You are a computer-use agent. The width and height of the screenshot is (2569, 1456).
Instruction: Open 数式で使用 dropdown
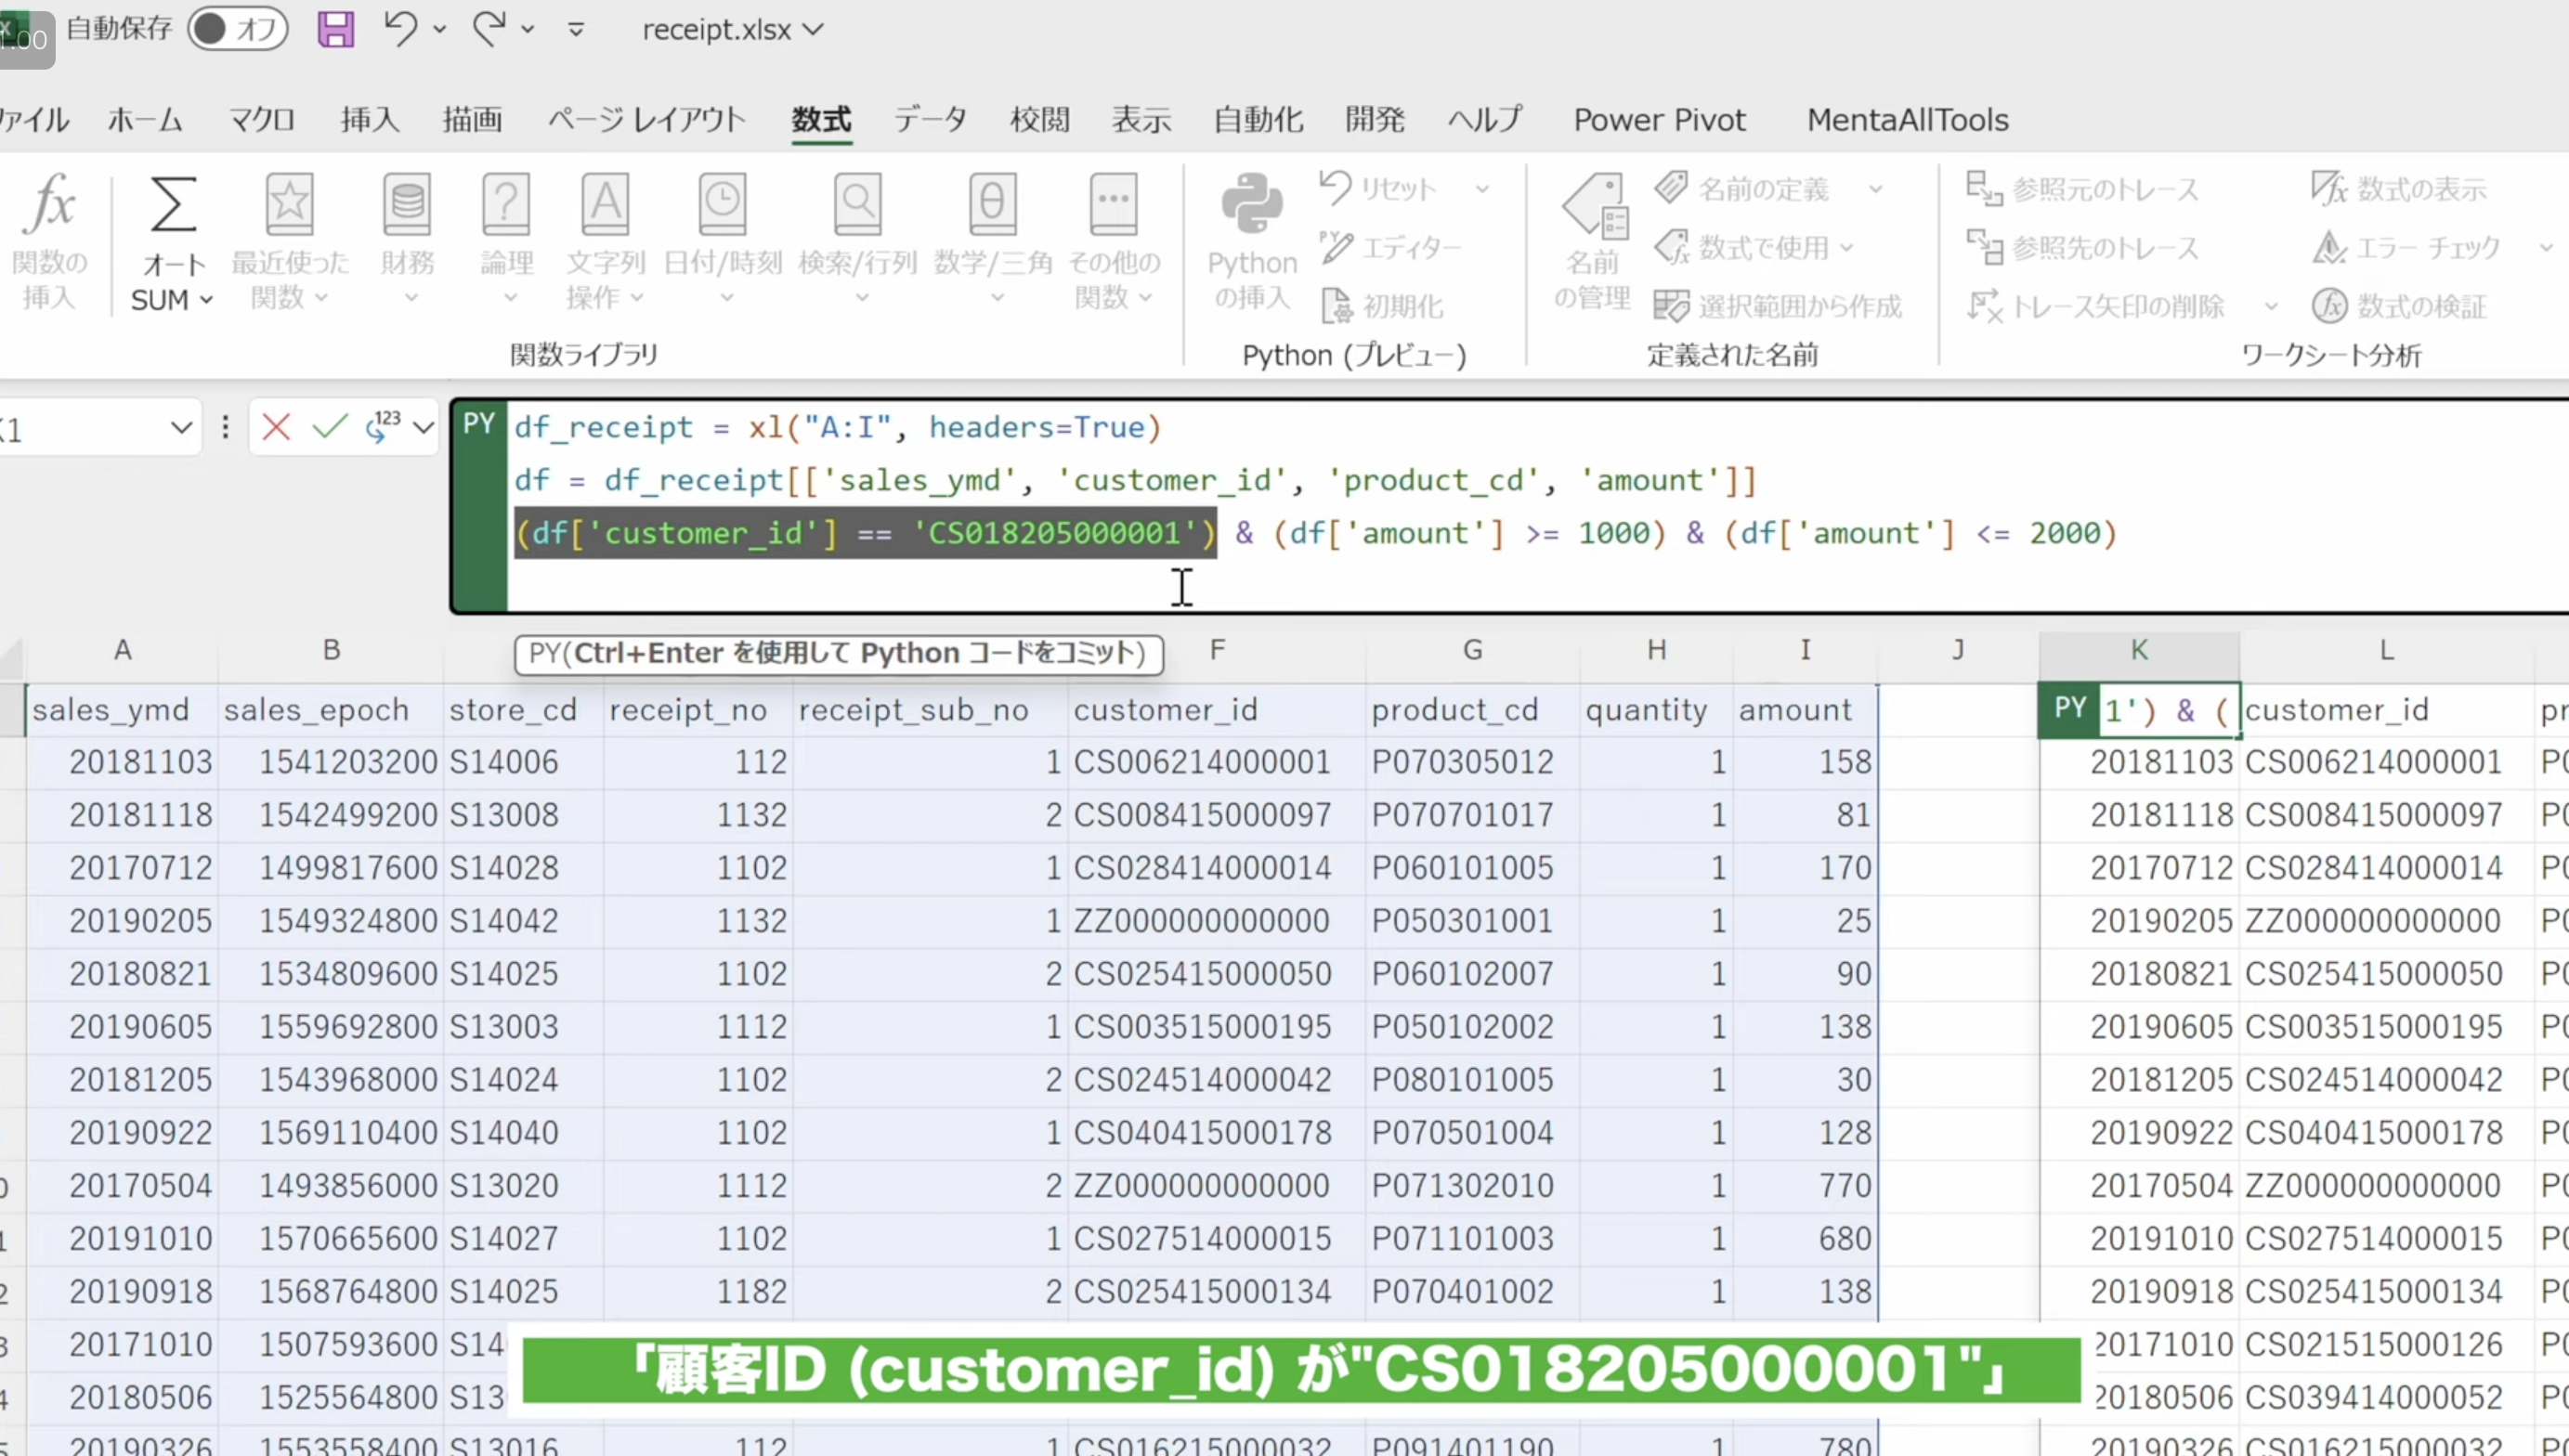(1755, 247)
